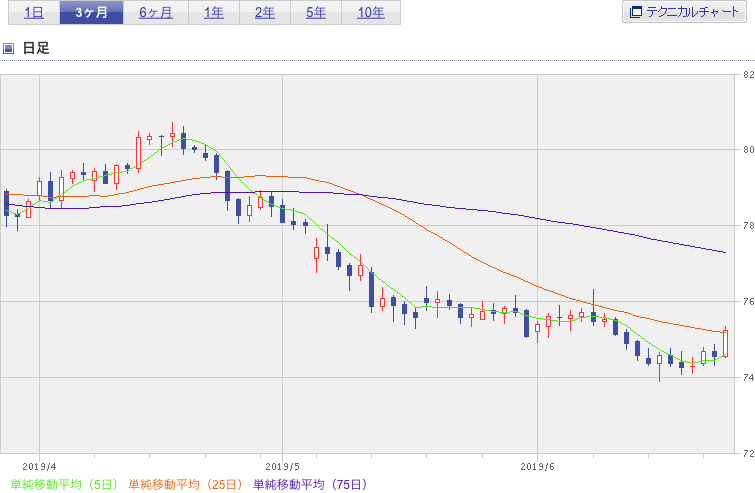Click the 82 price axis label
Image resolution: width=755 pixels, height=493 pixels.
pyautogui.click(x=749, y=75)
